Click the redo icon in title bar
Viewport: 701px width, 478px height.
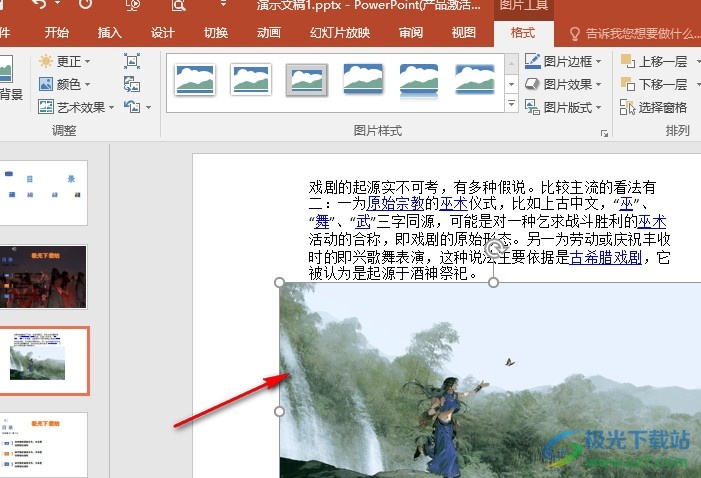click(x=85, y=4)
